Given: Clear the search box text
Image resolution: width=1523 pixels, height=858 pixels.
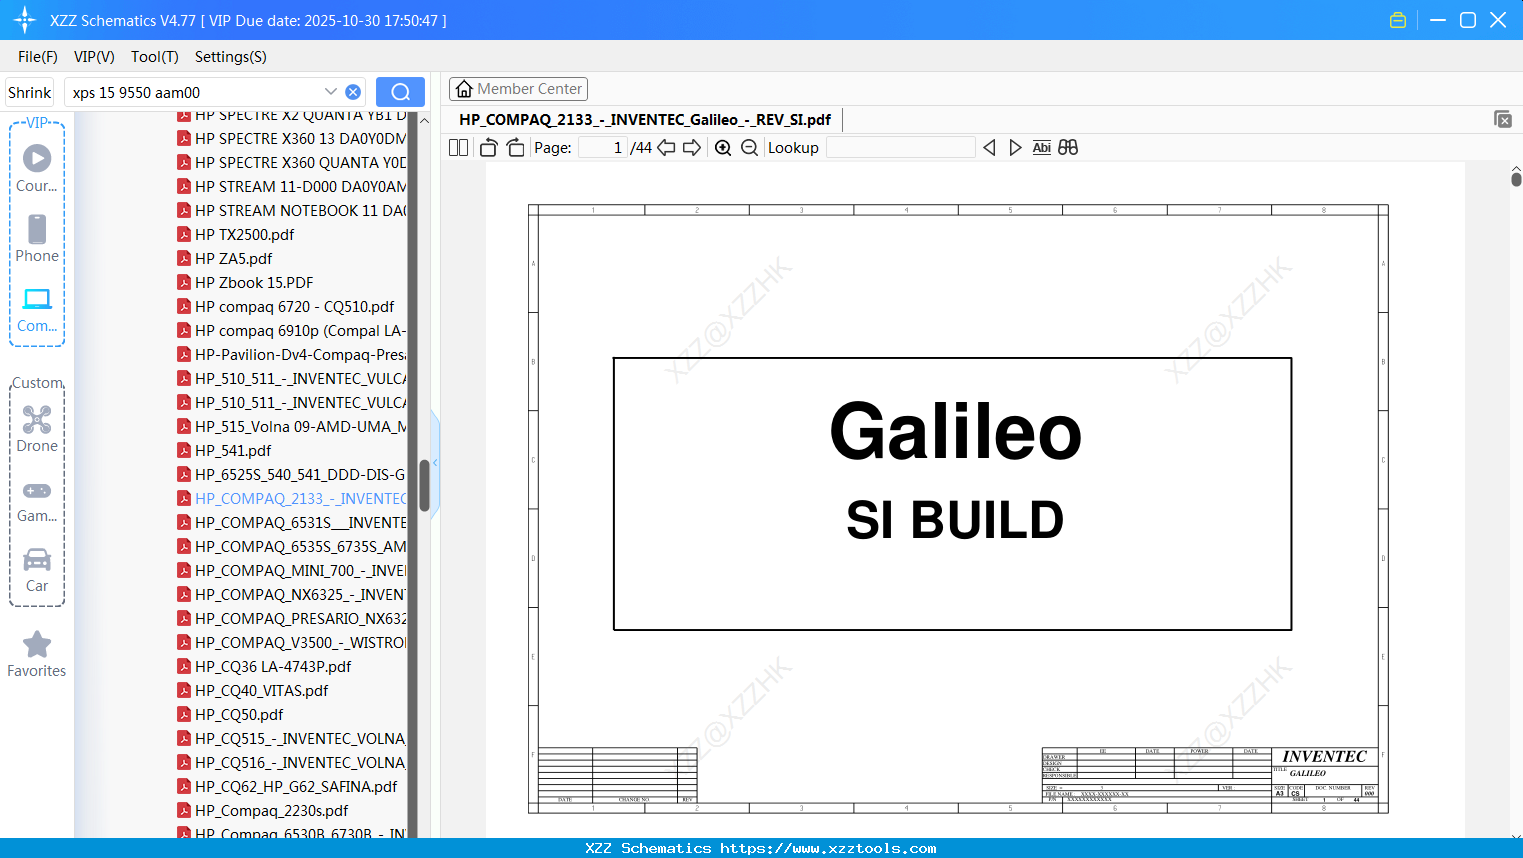Looking at the screenshot, I should [x=353, y=92].
